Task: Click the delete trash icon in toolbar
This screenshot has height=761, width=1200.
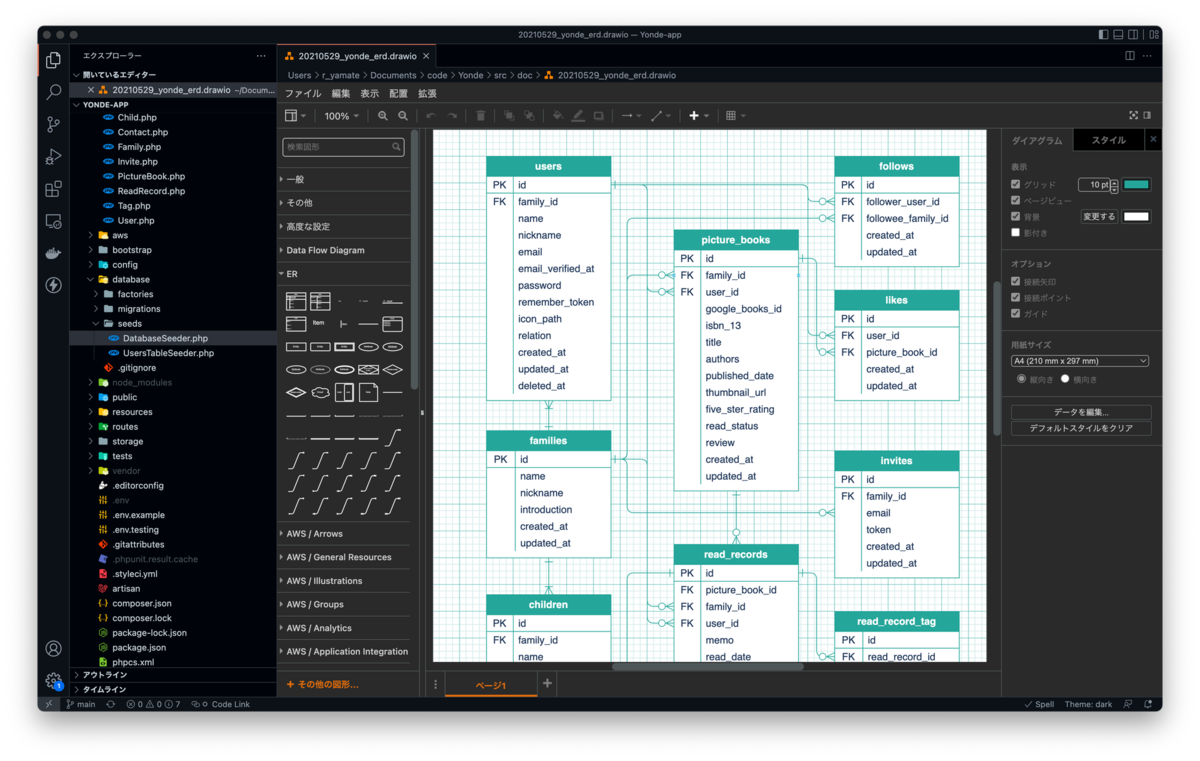Action: click(x=481, y=116)
